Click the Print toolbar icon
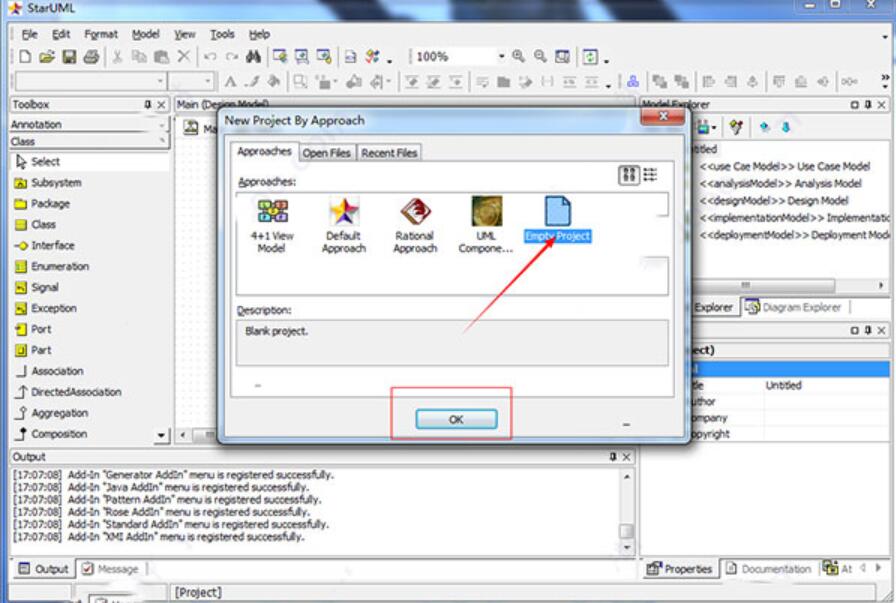The image size is (896, 603). pyautogui.click(x=91, y=56)
